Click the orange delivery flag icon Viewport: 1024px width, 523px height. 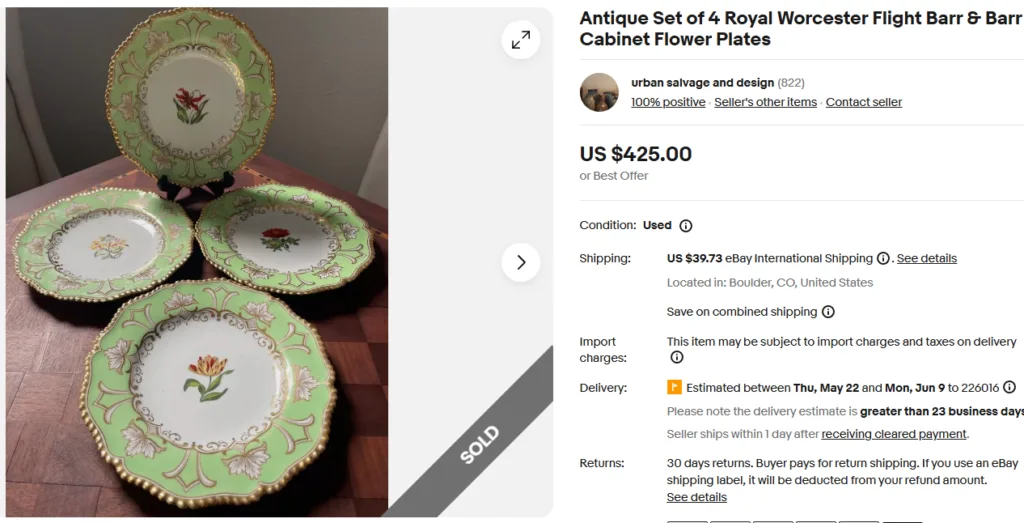pos(674,387)
